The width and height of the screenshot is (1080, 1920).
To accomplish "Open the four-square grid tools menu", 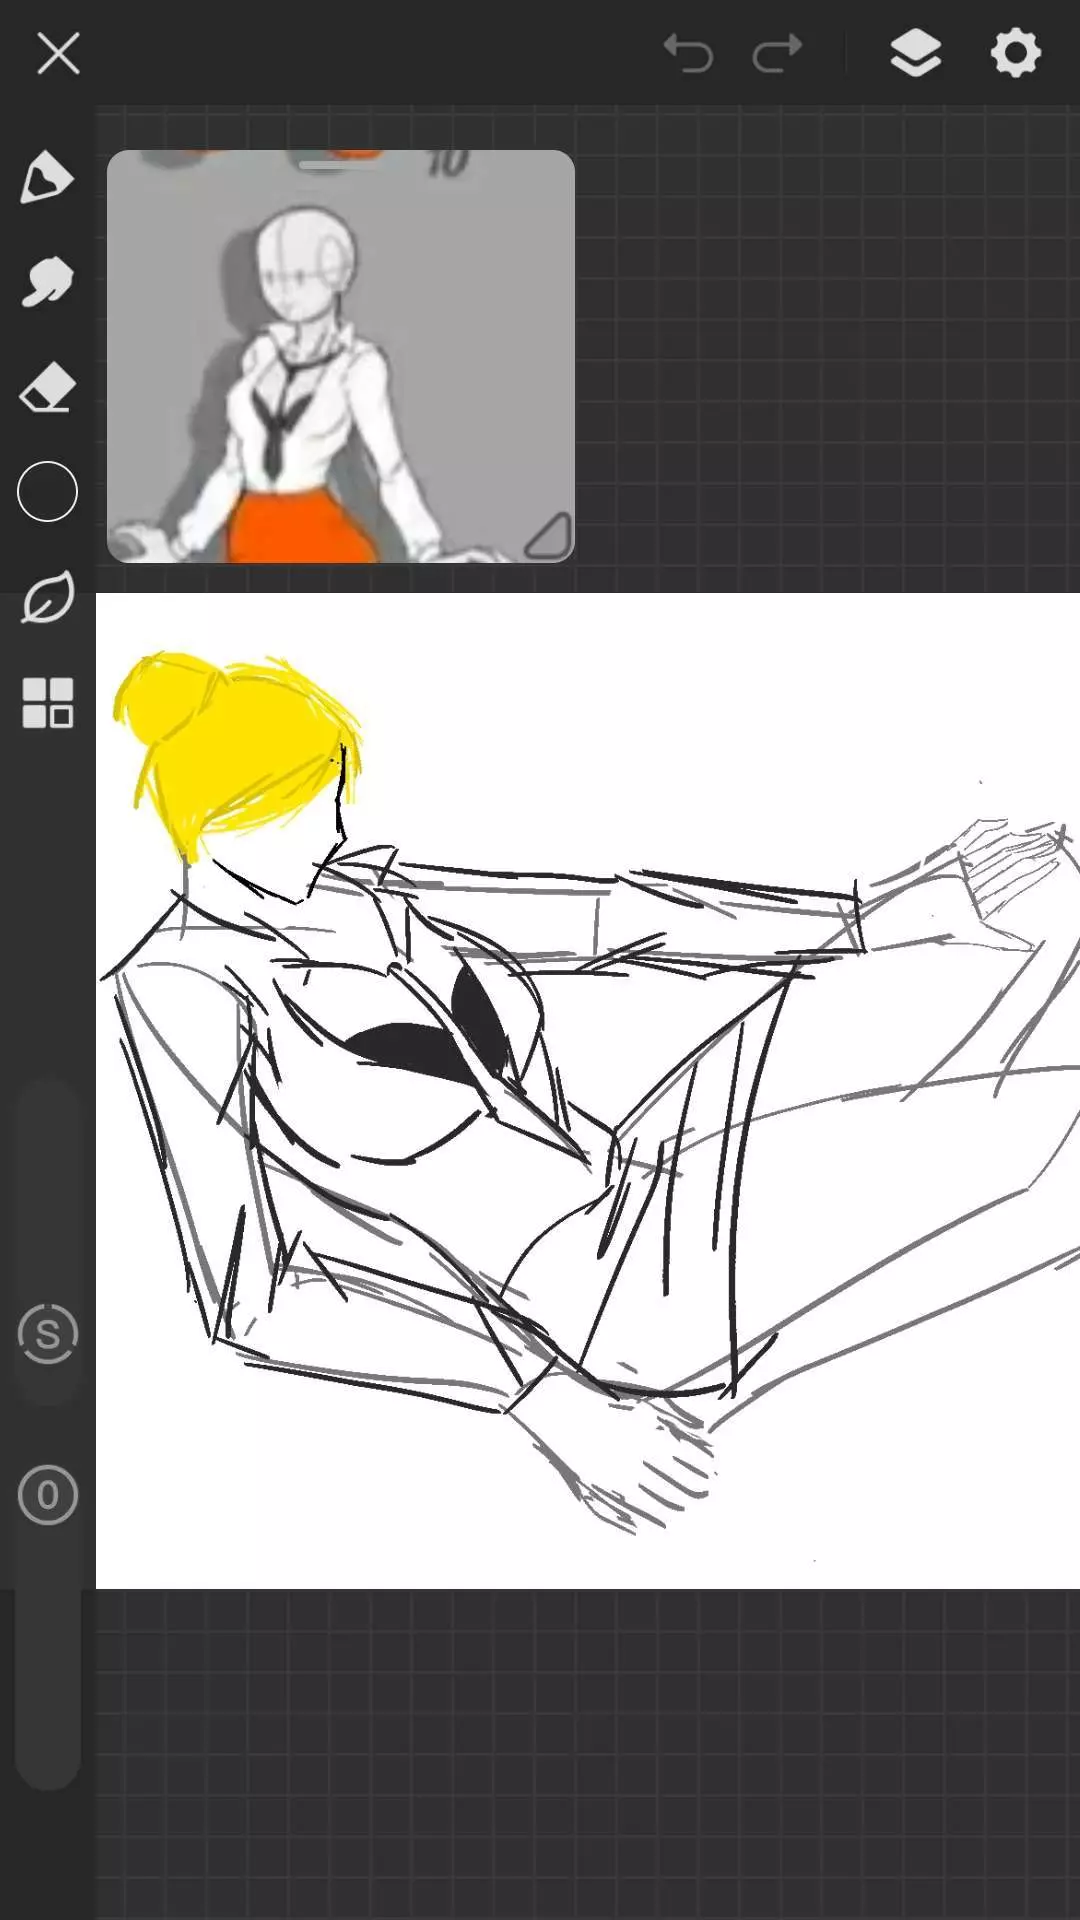I will (x=47, y=703).
